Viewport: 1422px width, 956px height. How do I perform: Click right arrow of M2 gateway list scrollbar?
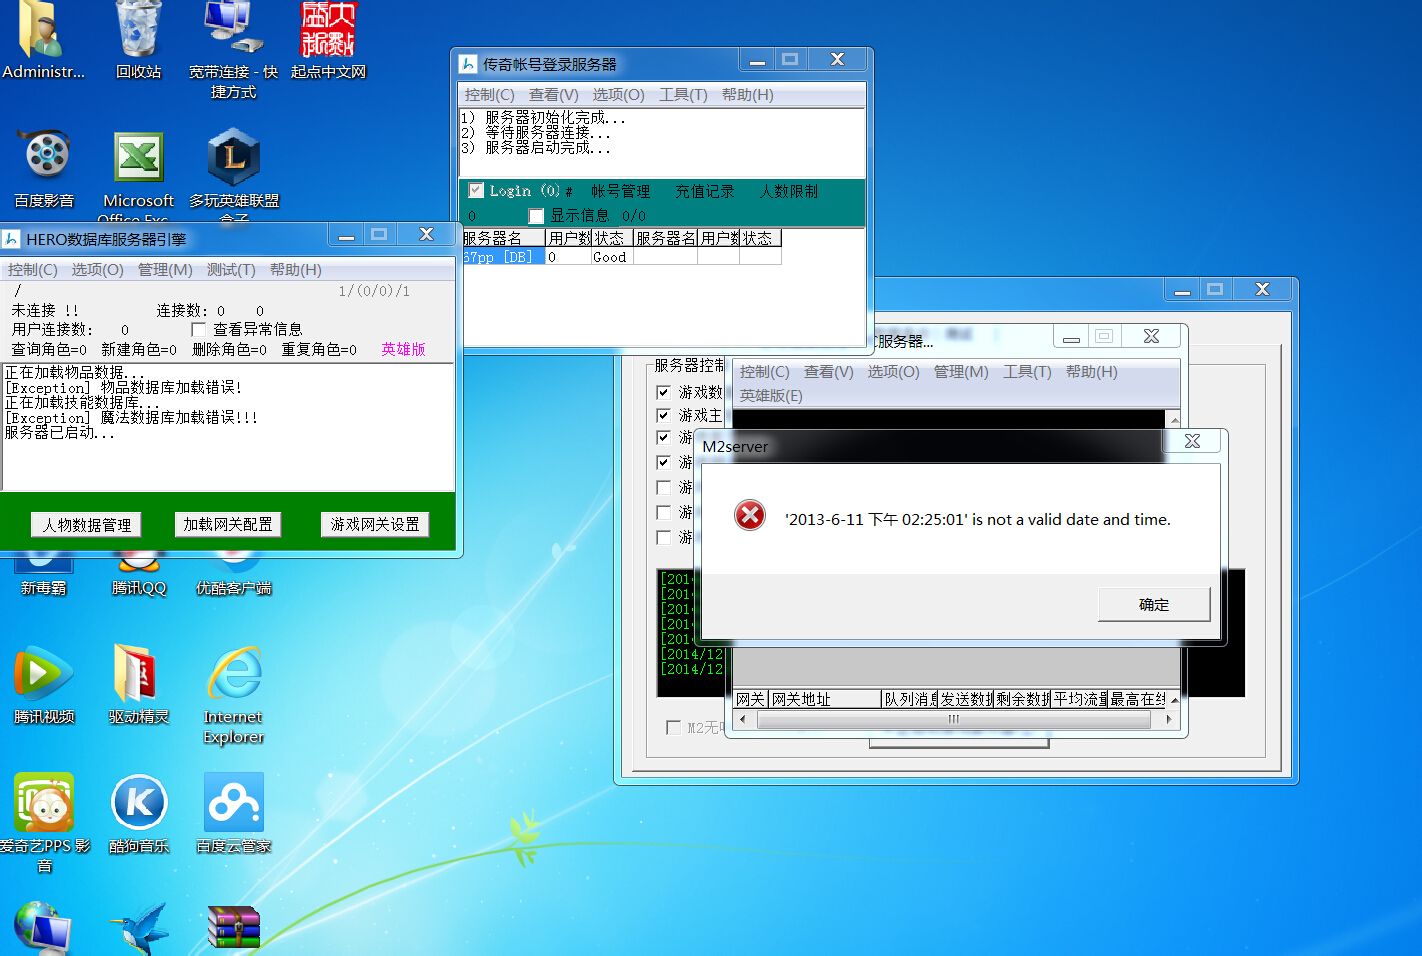(1168, 719)
